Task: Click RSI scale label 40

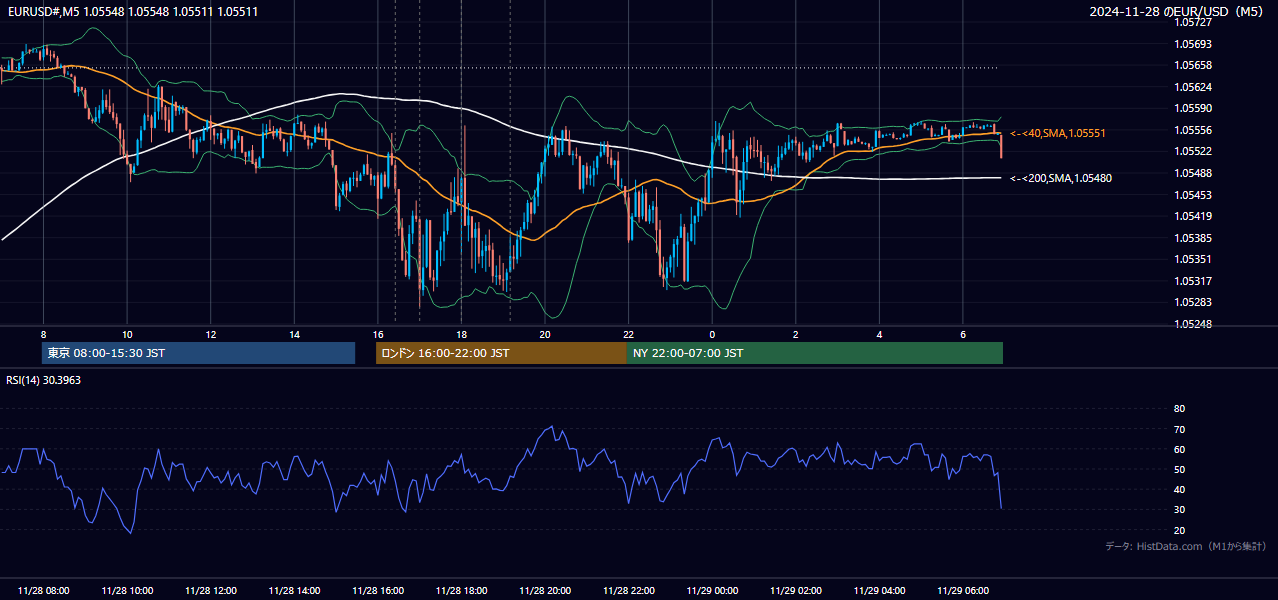Action: (1179, 489)
